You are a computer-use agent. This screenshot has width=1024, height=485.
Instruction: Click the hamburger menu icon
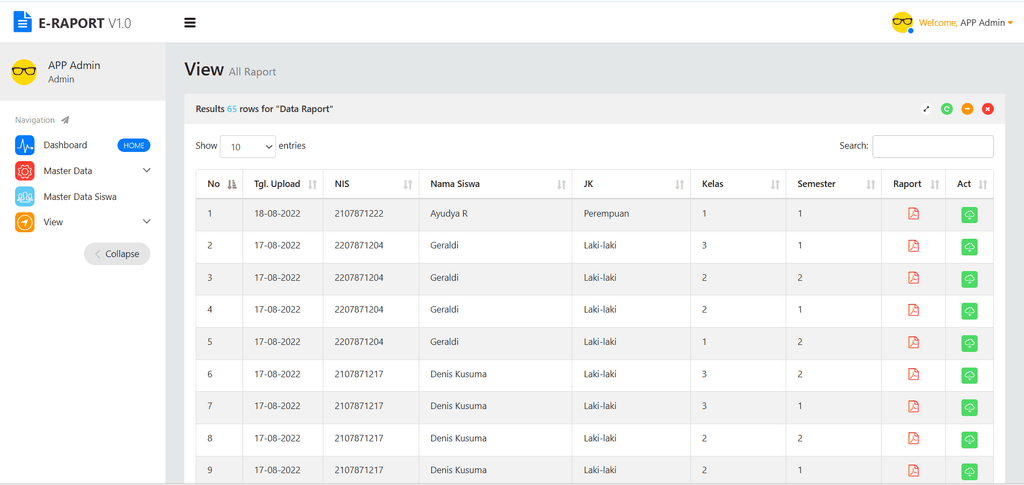point(190,23)
